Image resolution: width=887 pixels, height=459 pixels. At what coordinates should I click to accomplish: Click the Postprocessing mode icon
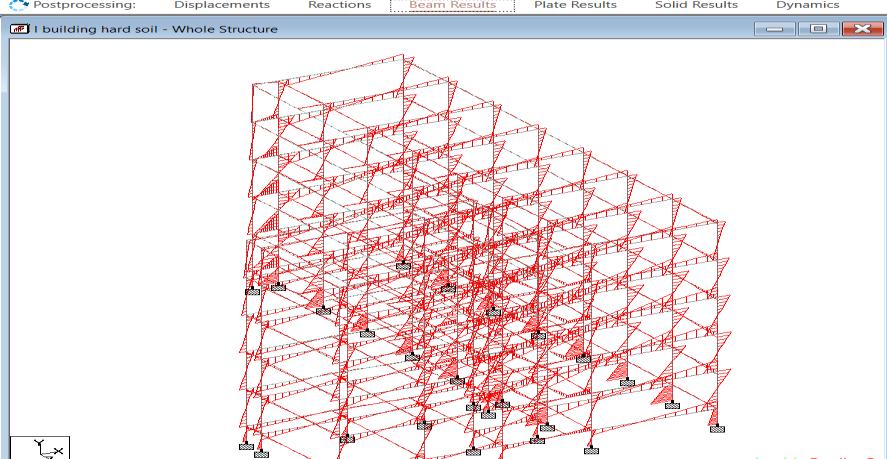19,5
